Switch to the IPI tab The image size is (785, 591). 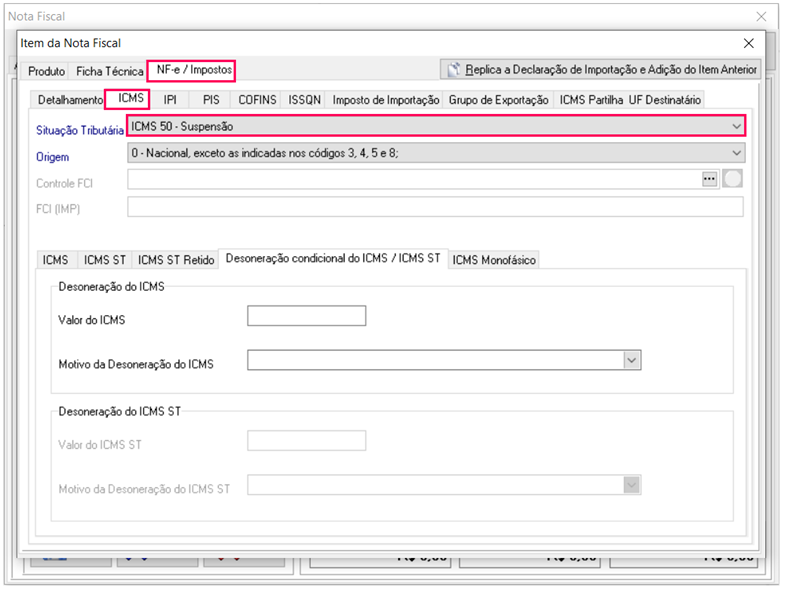point(170,100)
